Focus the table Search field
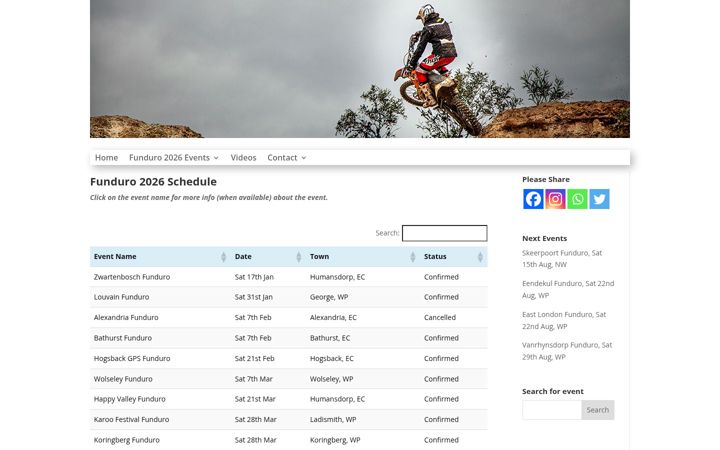Screen dimensions: 720x450 click(444, 233)
